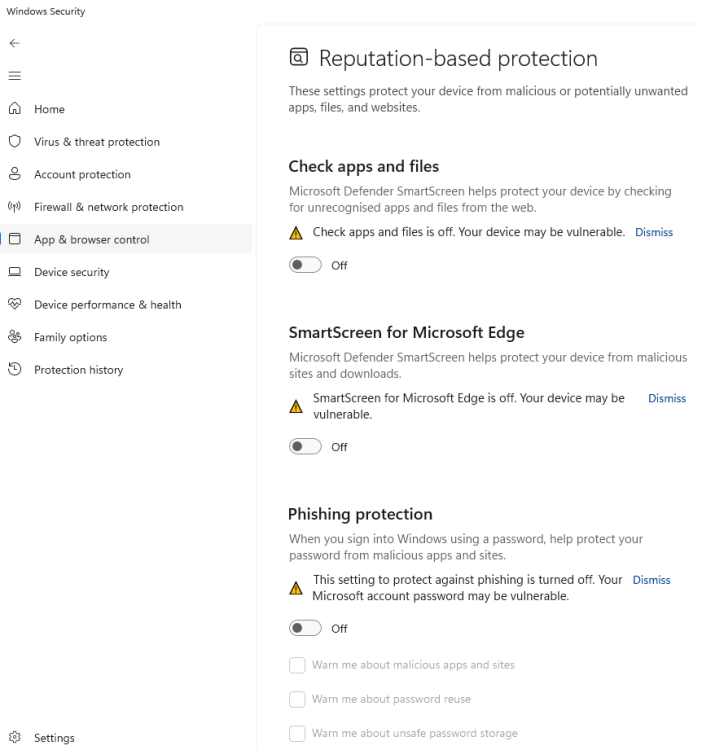This screenshot has width=702, height=750.
Task: Click the Account protection person icon
Action: [x=14, y=174]
